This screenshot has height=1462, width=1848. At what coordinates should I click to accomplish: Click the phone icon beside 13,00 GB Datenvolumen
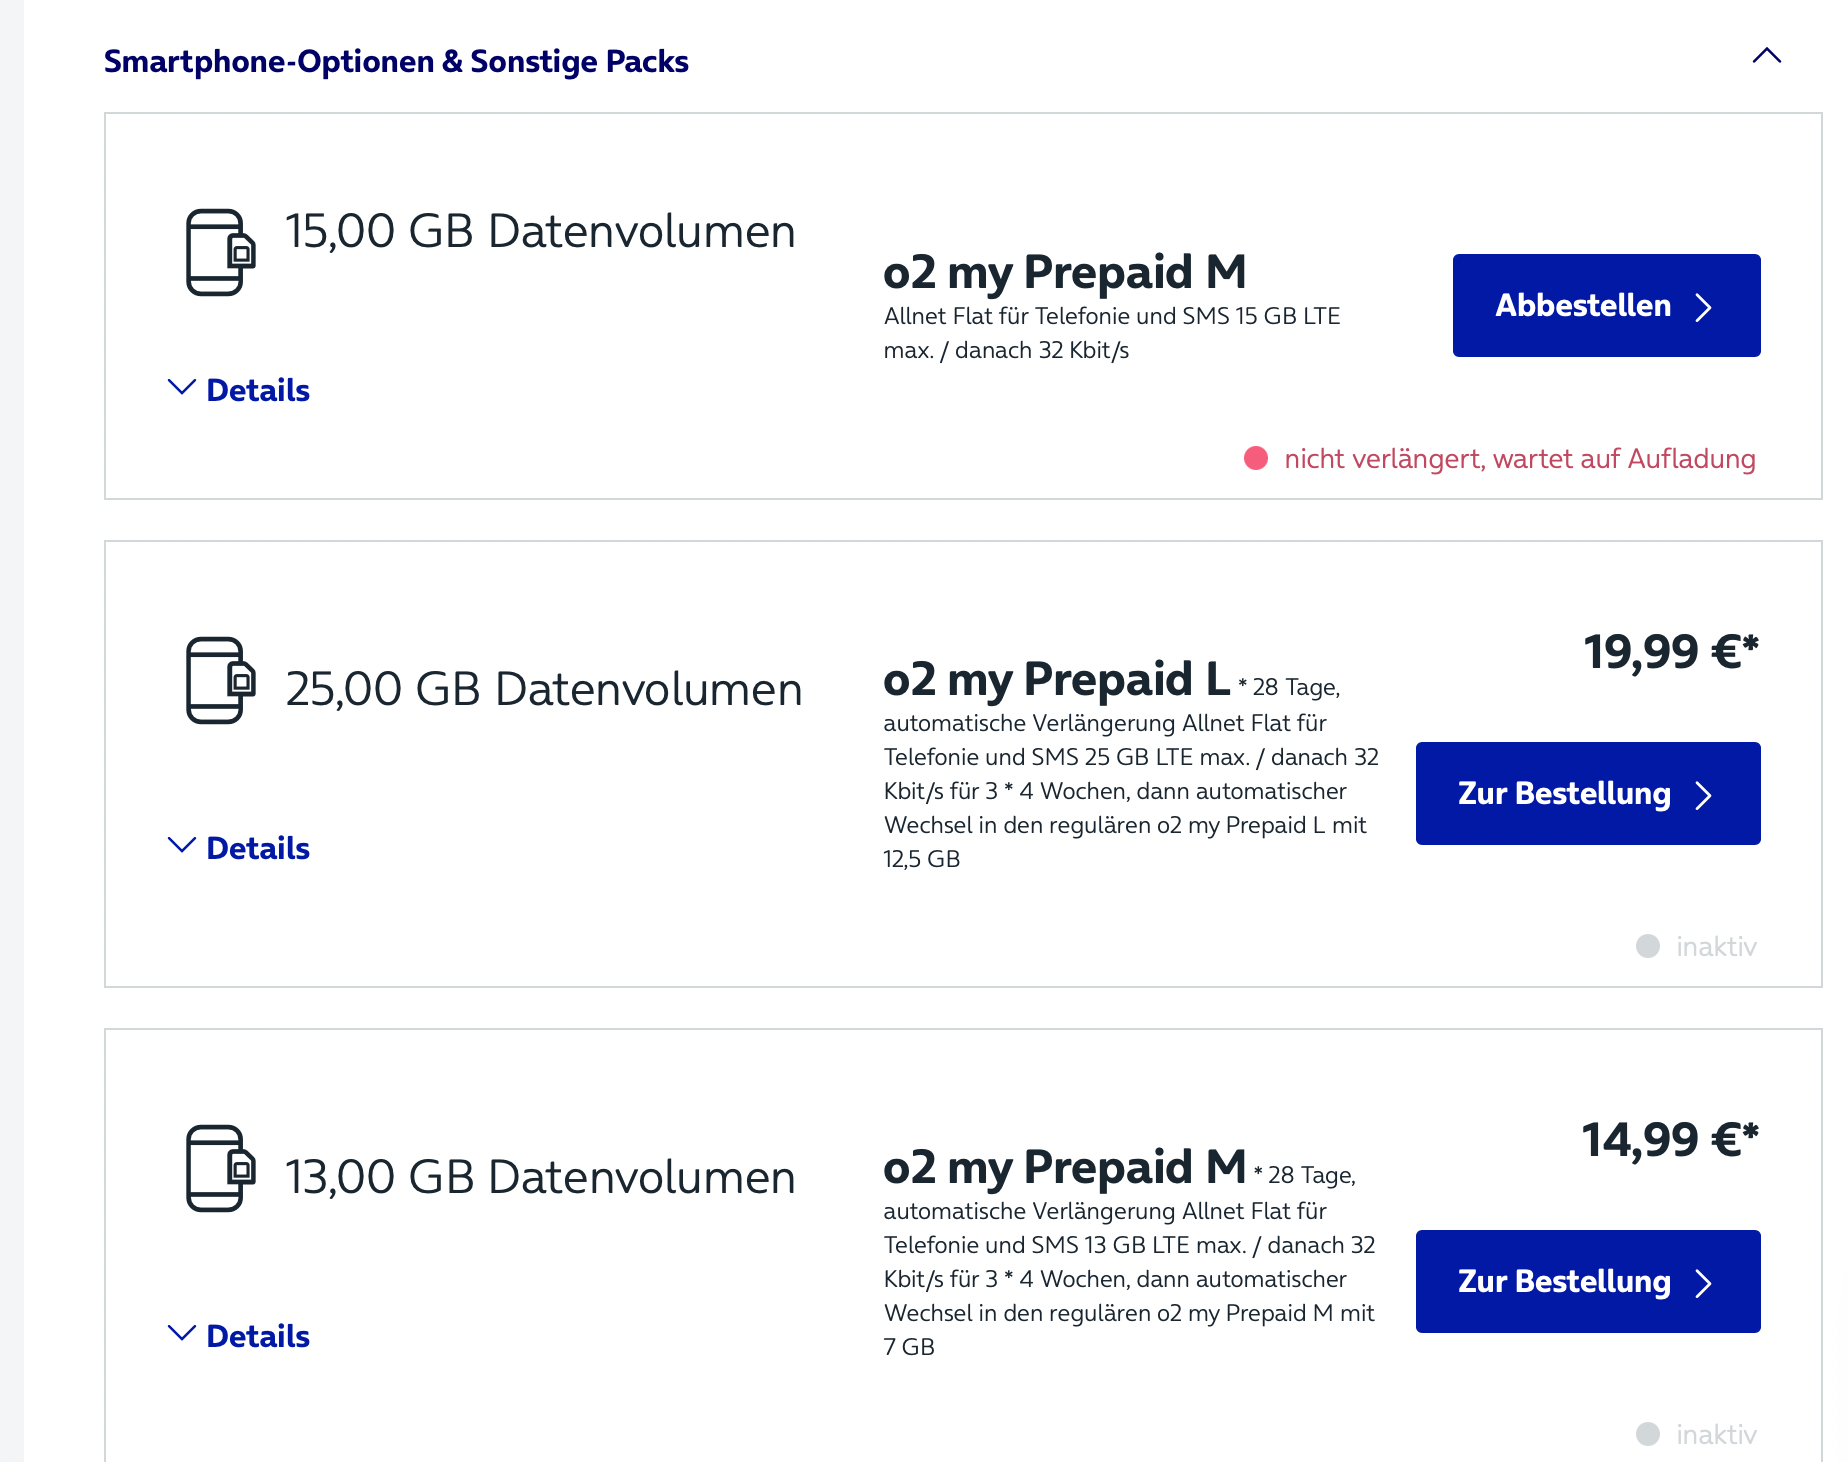click(221, 1168)
